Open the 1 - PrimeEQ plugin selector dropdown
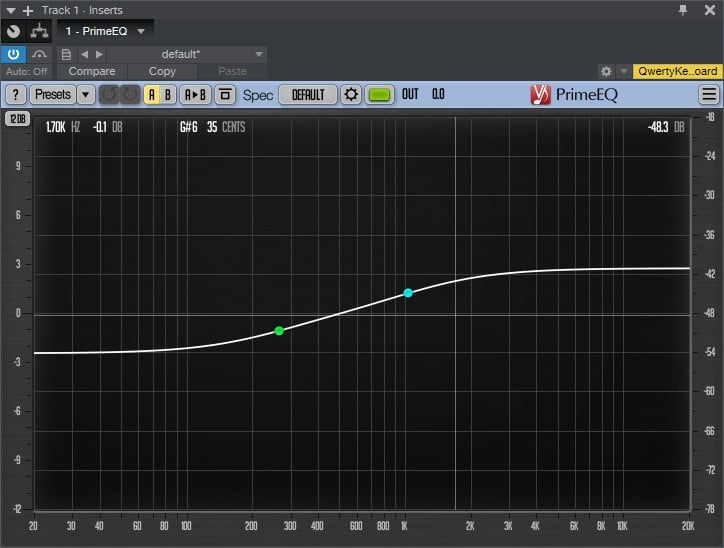This screenshot has width=724, height=548. point(105,31)
